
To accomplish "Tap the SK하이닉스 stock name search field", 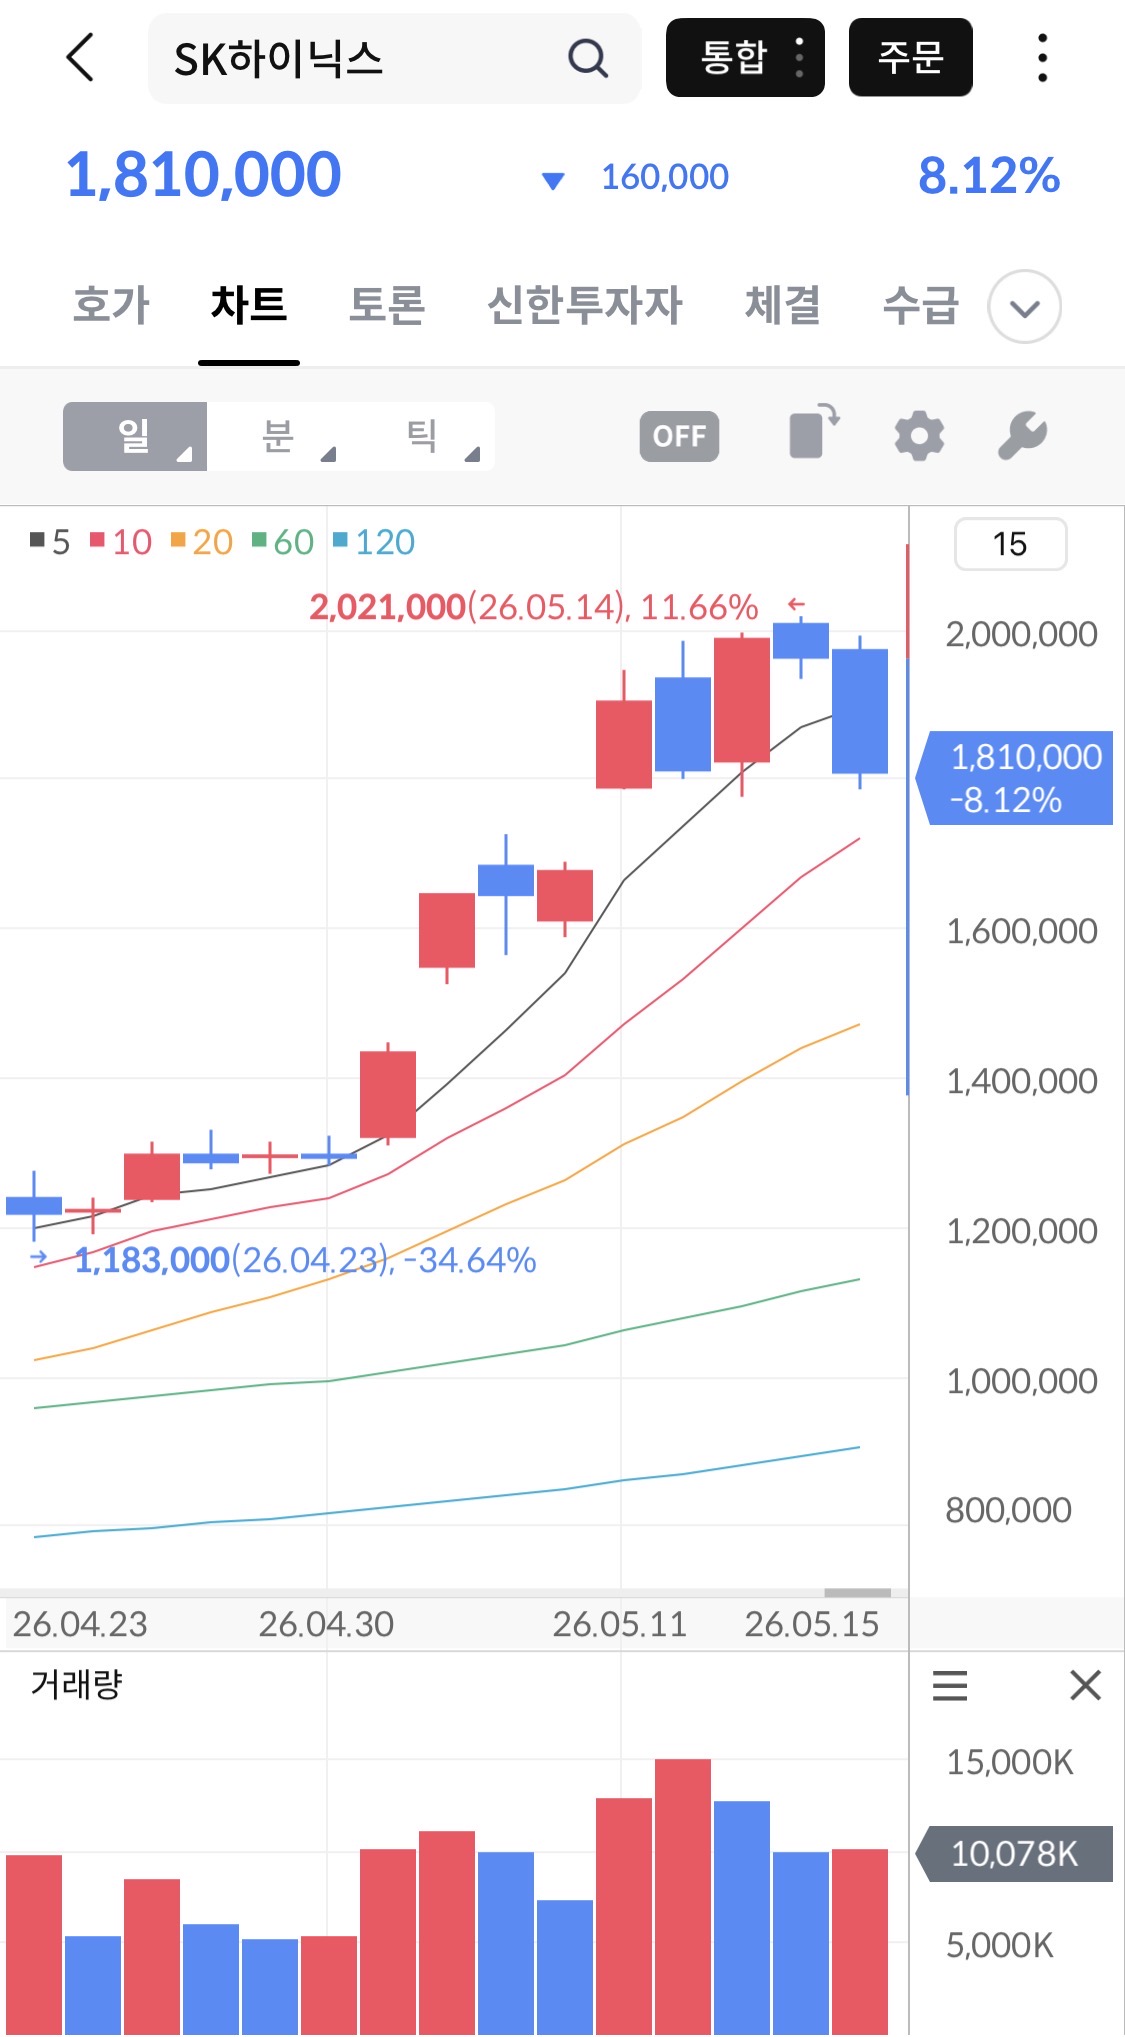I will click(x=394, y=58).
